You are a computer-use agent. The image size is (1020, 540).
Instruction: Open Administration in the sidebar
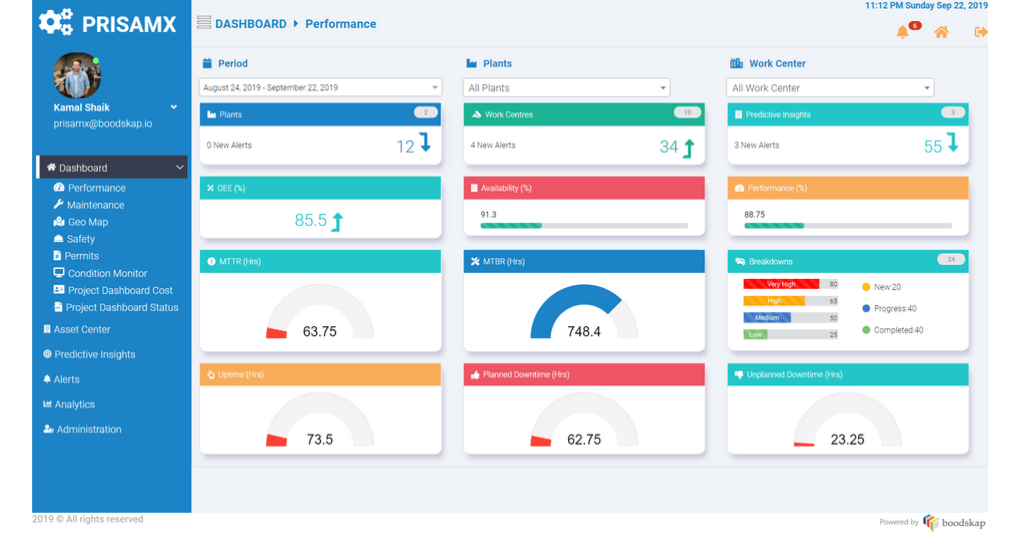pos(88,429)
